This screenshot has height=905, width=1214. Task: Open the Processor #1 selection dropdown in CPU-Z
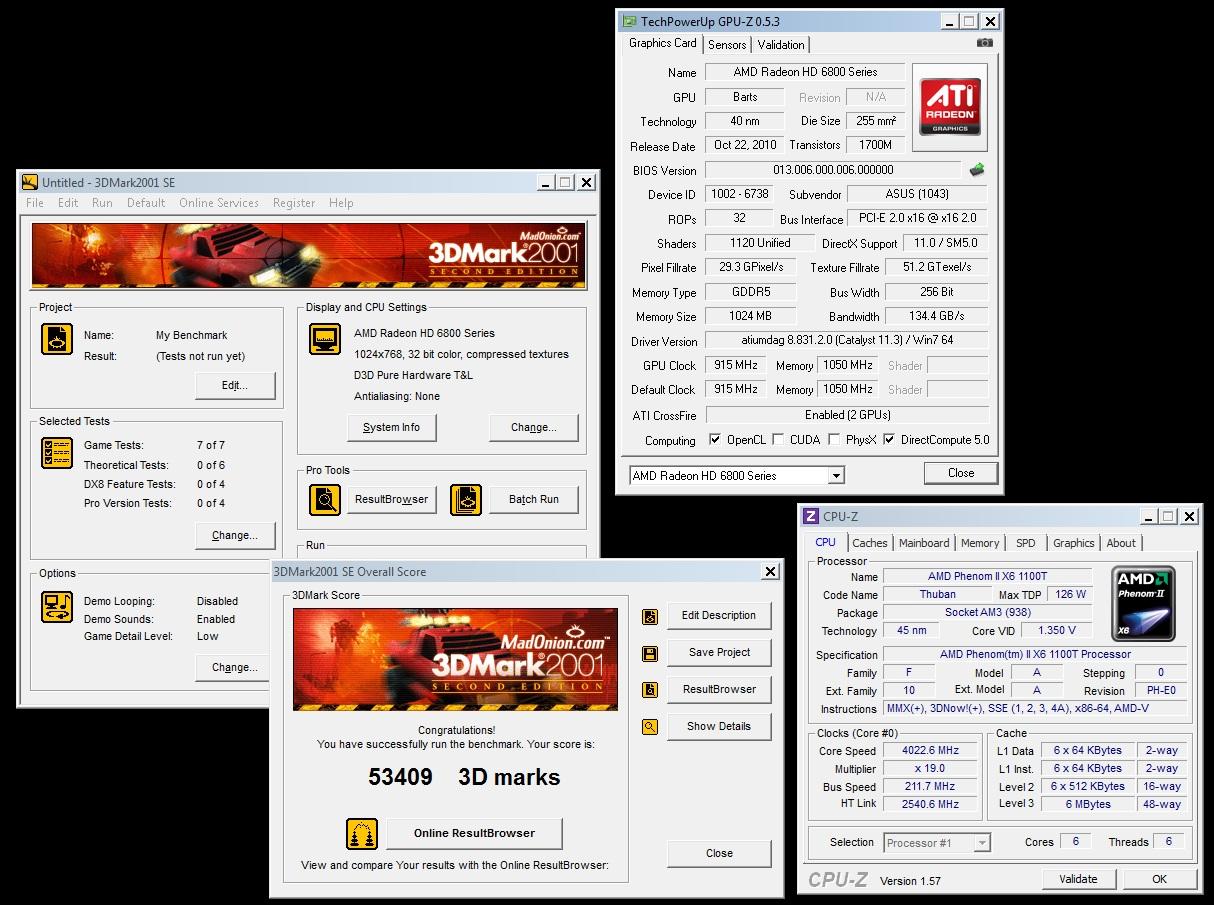point(982,843)
